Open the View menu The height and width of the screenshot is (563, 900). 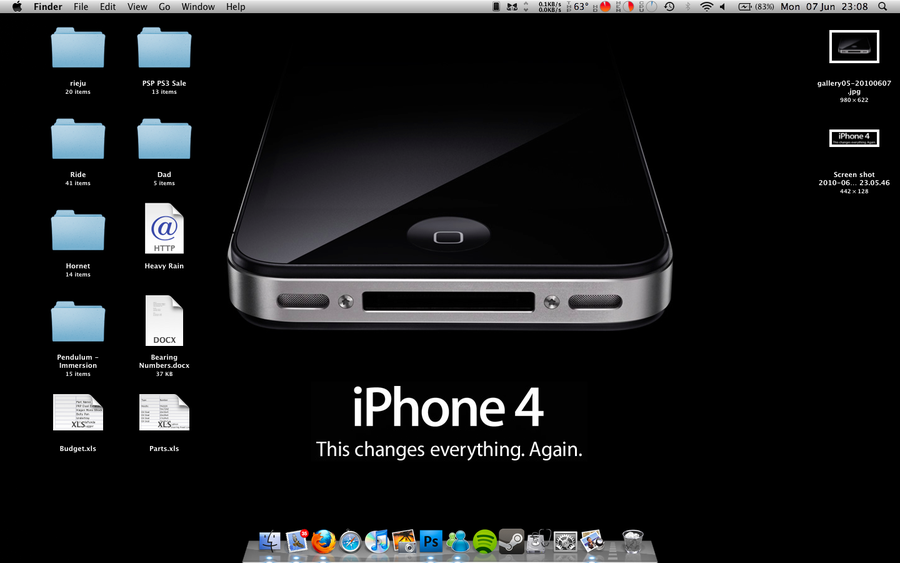tap(137, 7)
